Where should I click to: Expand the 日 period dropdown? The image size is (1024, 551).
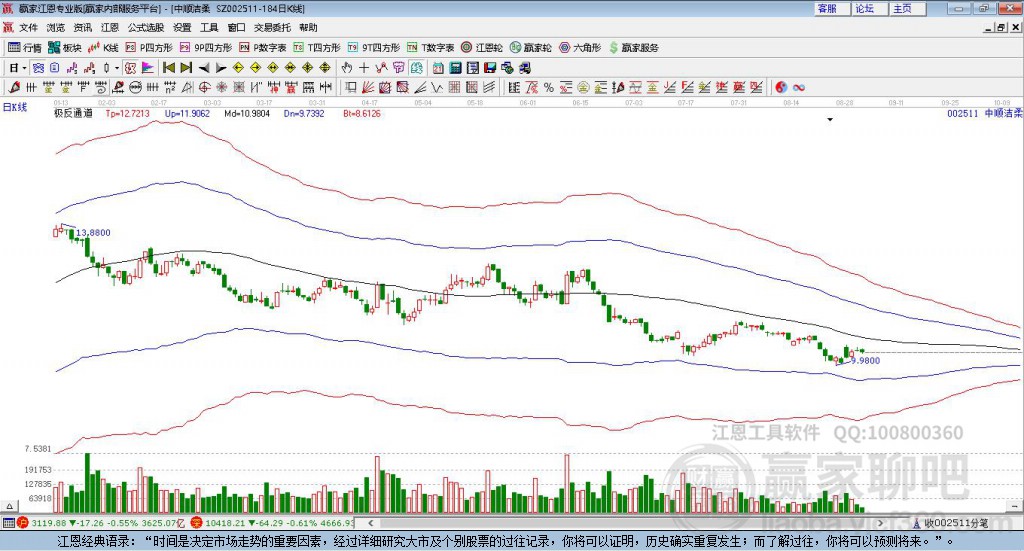(x=24, y=68)
